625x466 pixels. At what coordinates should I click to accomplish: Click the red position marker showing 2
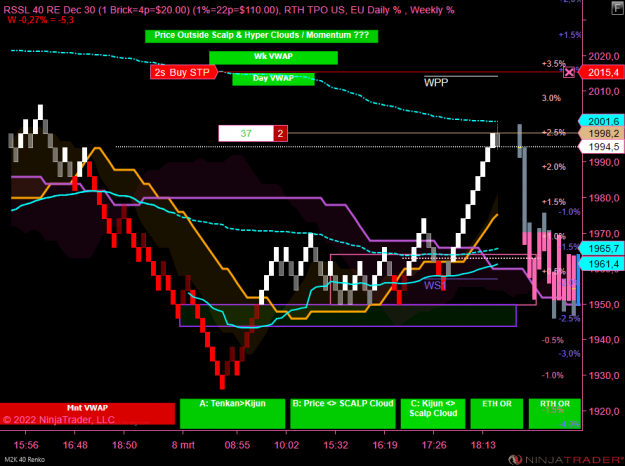point(280,133)
